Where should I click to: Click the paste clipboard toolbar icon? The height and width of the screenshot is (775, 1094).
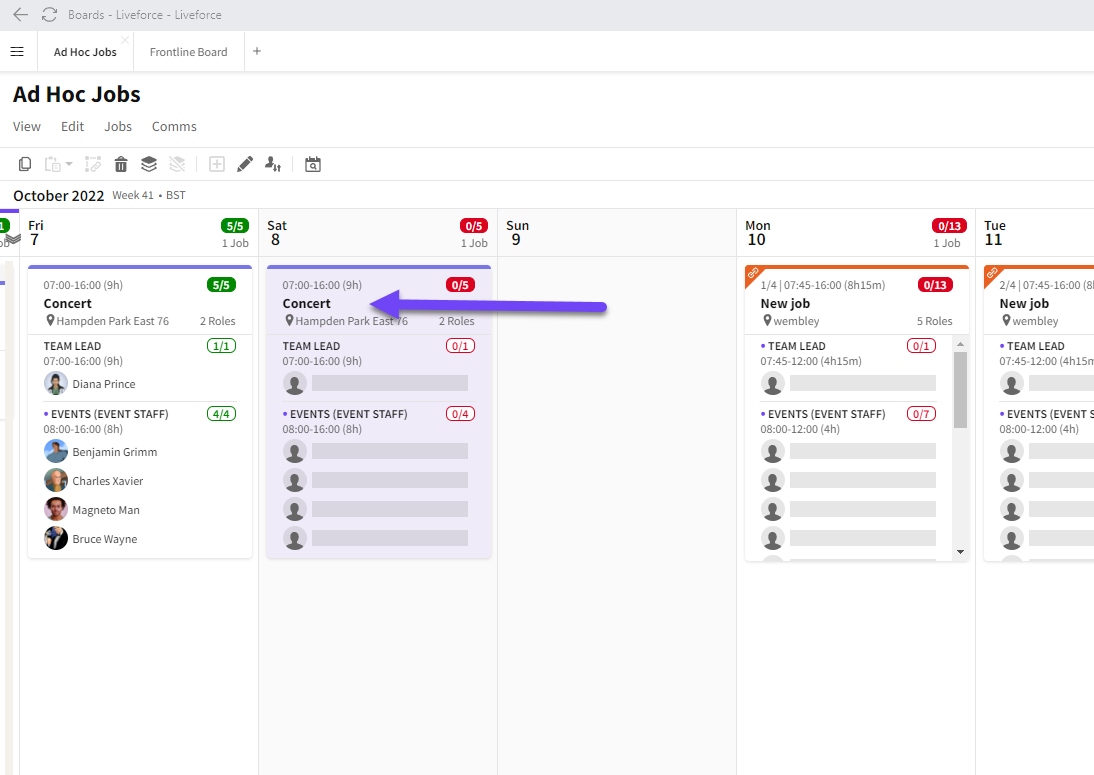tap(52, 164)
